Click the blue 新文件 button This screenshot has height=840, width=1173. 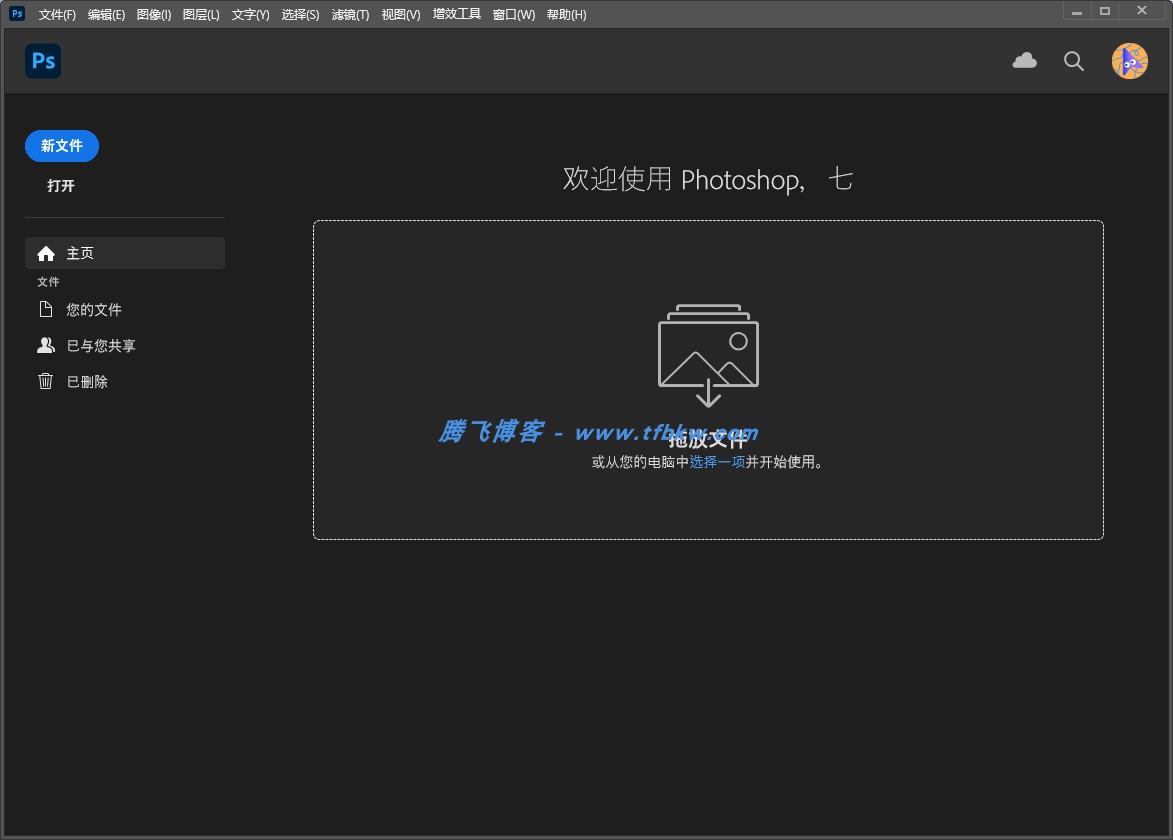point(61,146)
